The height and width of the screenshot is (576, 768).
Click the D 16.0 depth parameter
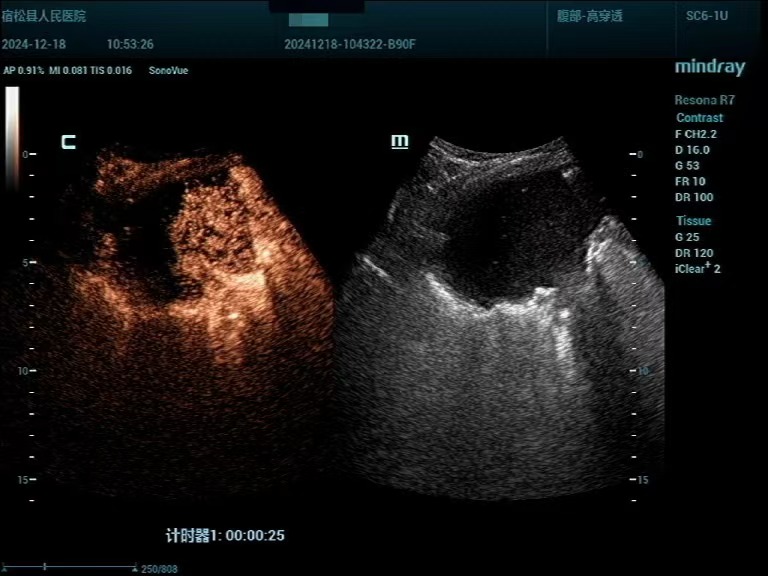click(x=692, y=150)
